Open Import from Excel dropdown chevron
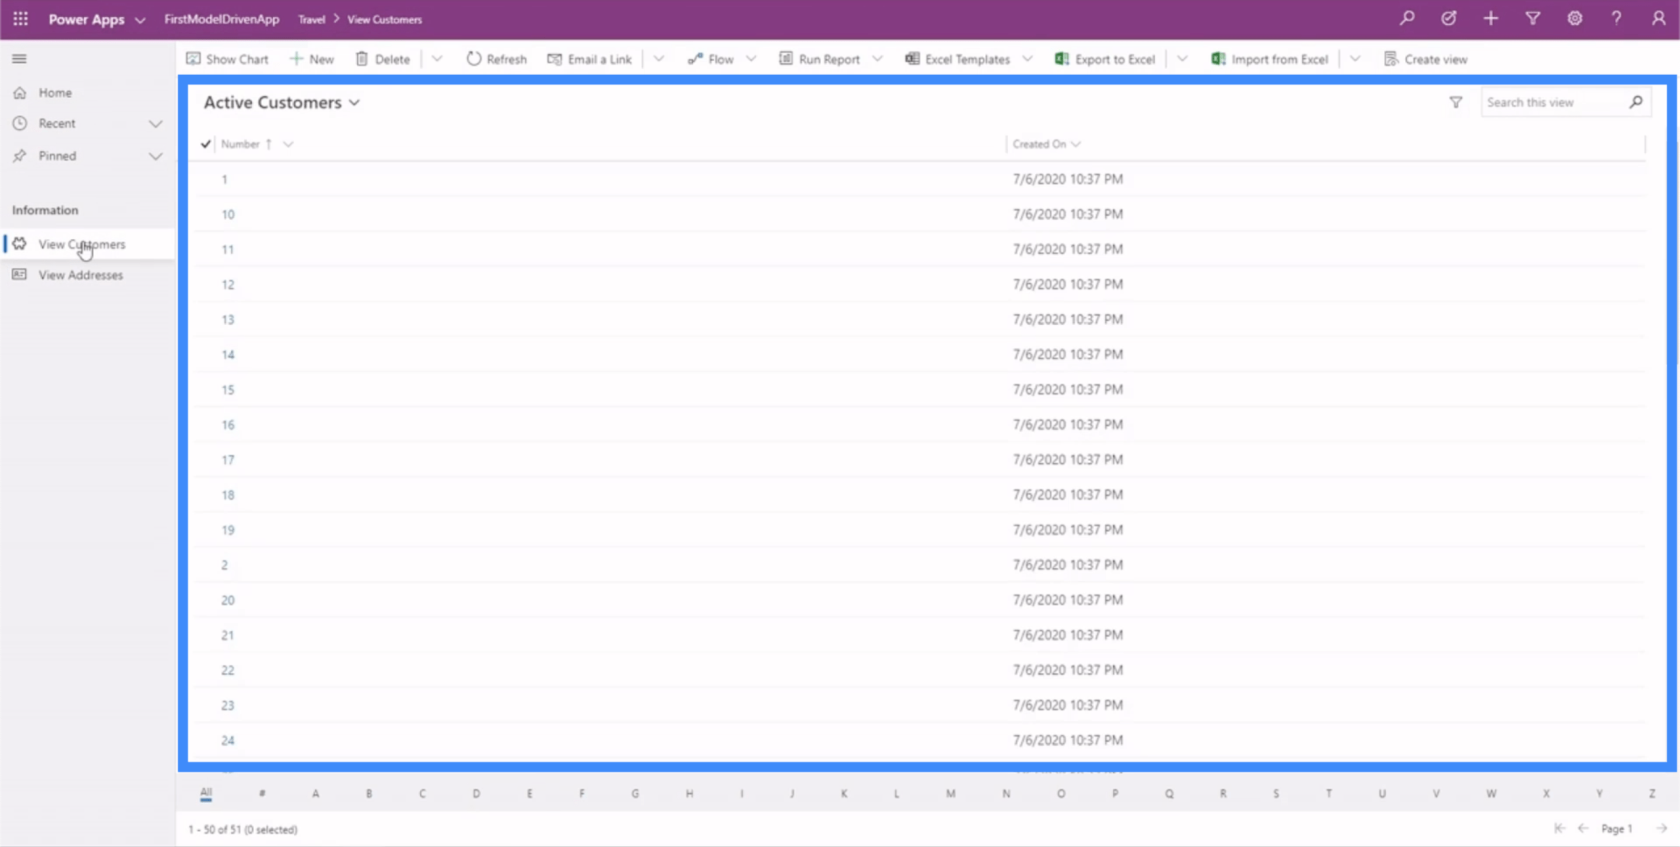The height and width of the screenshot is (847, 1680). tap(1355, 59)
